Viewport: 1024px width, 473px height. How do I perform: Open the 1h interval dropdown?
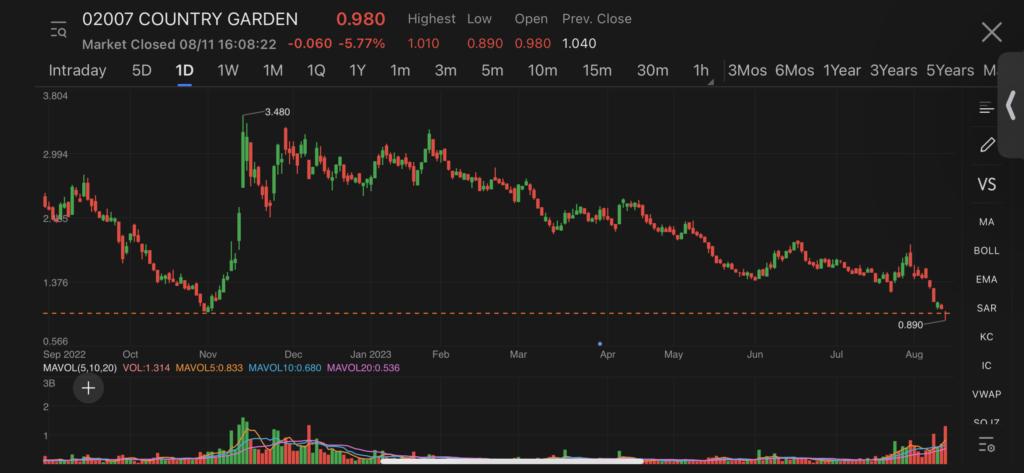click(702, 71)
